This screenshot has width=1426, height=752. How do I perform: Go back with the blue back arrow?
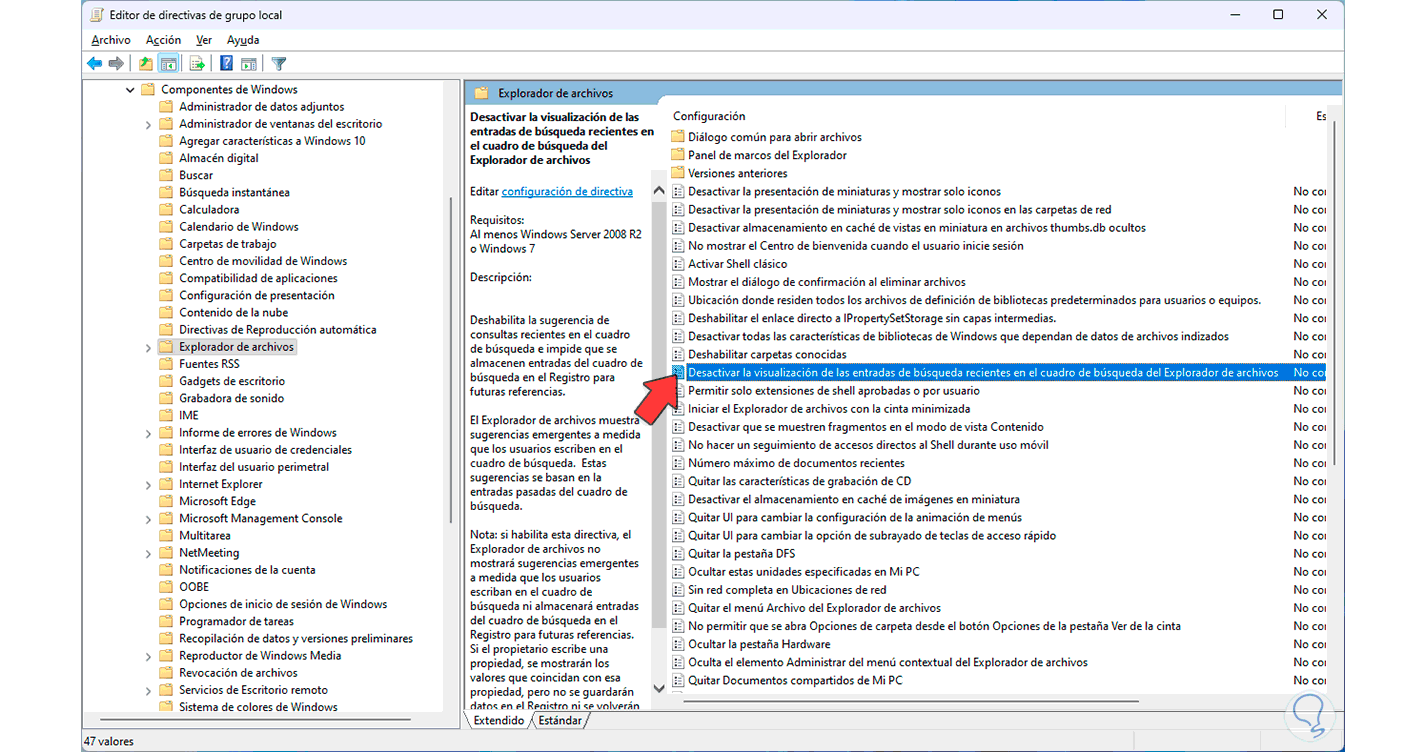point(94,64)
